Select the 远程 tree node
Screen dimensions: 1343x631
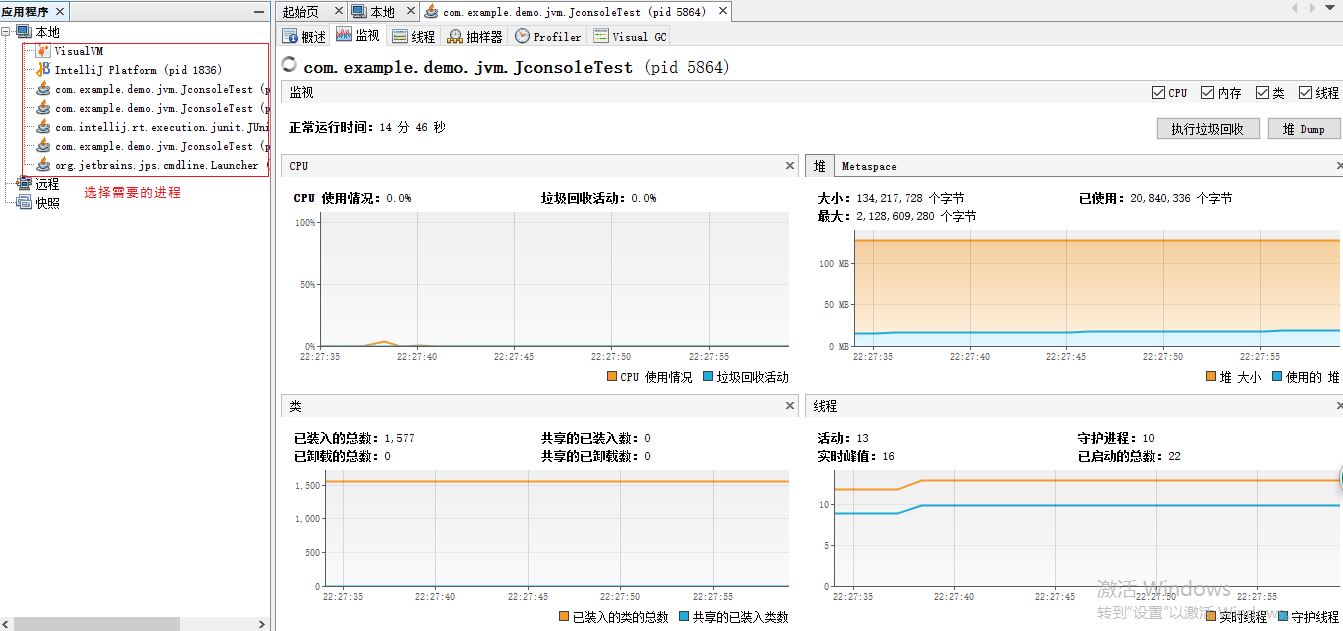pos(47,184)
